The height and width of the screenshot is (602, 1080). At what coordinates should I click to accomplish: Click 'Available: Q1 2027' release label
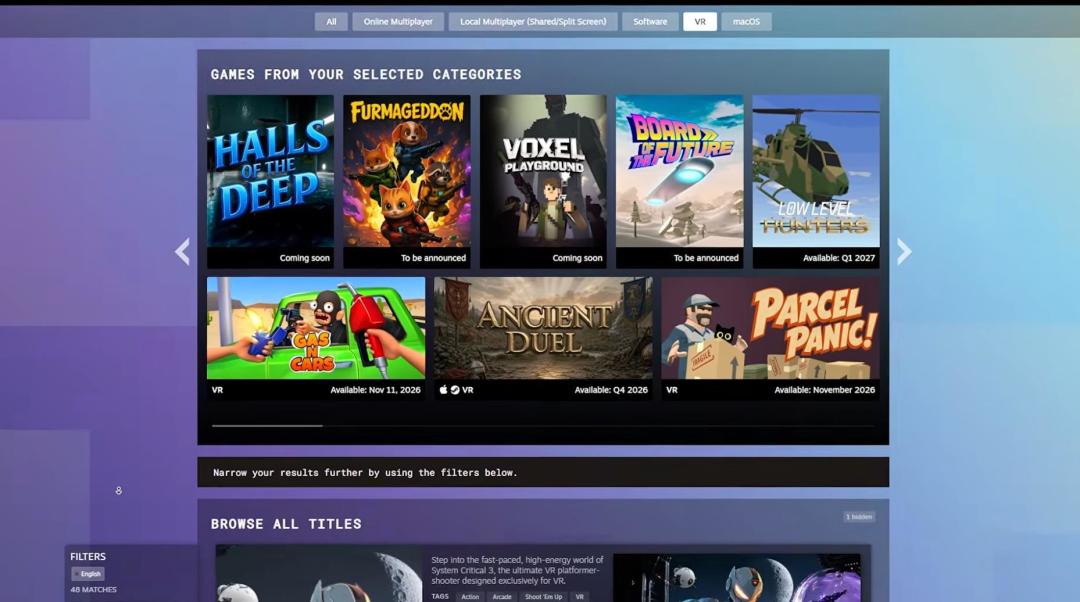[x=839, y=258]
